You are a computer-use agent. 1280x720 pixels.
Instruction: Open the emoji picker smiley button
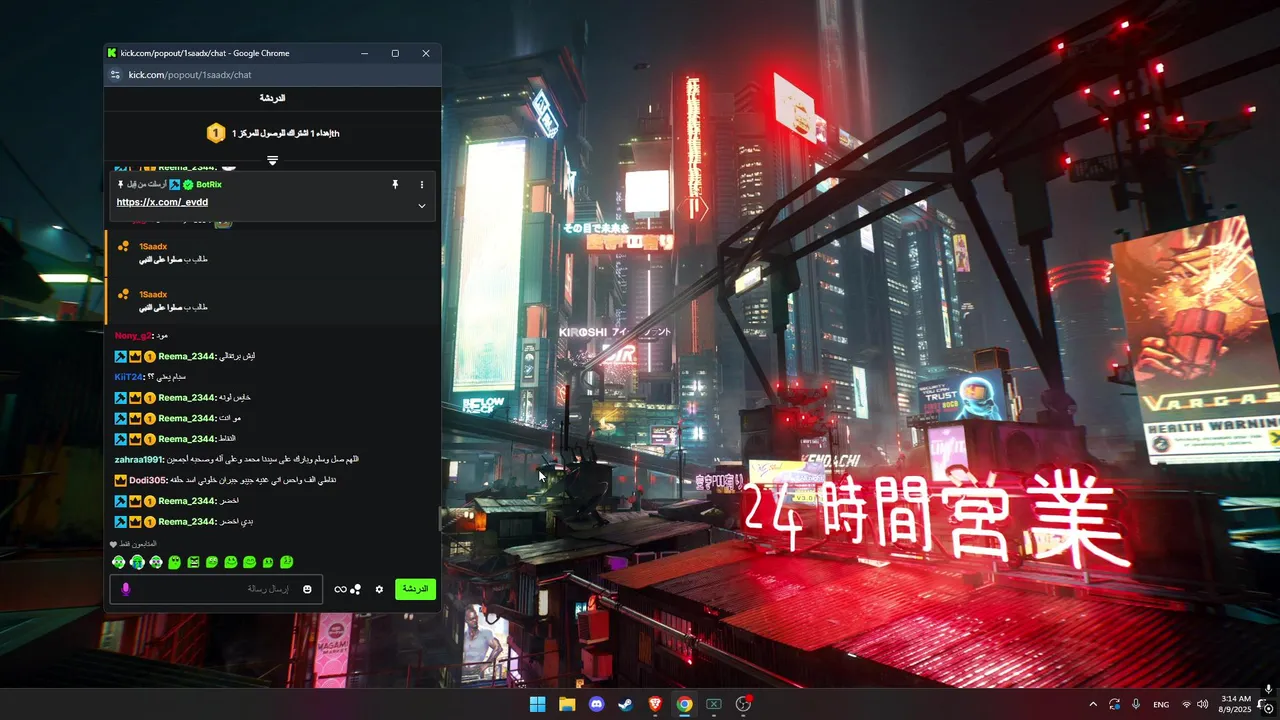pos(307,589)
